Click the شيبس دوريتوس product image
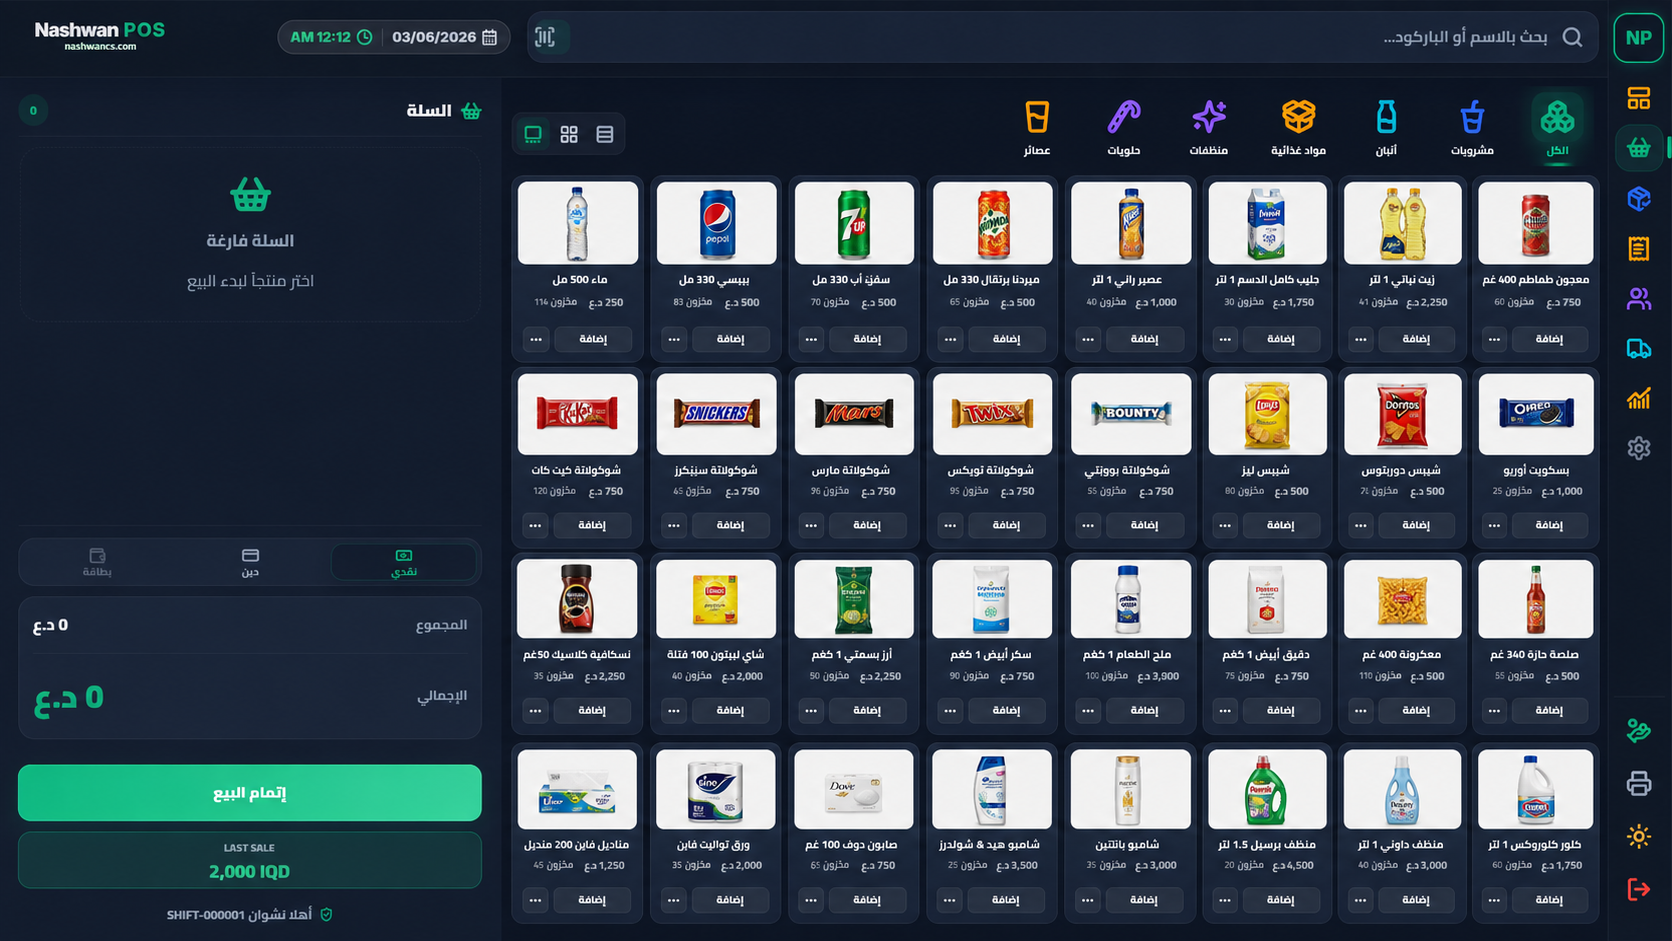 [x=1403, y=414]
